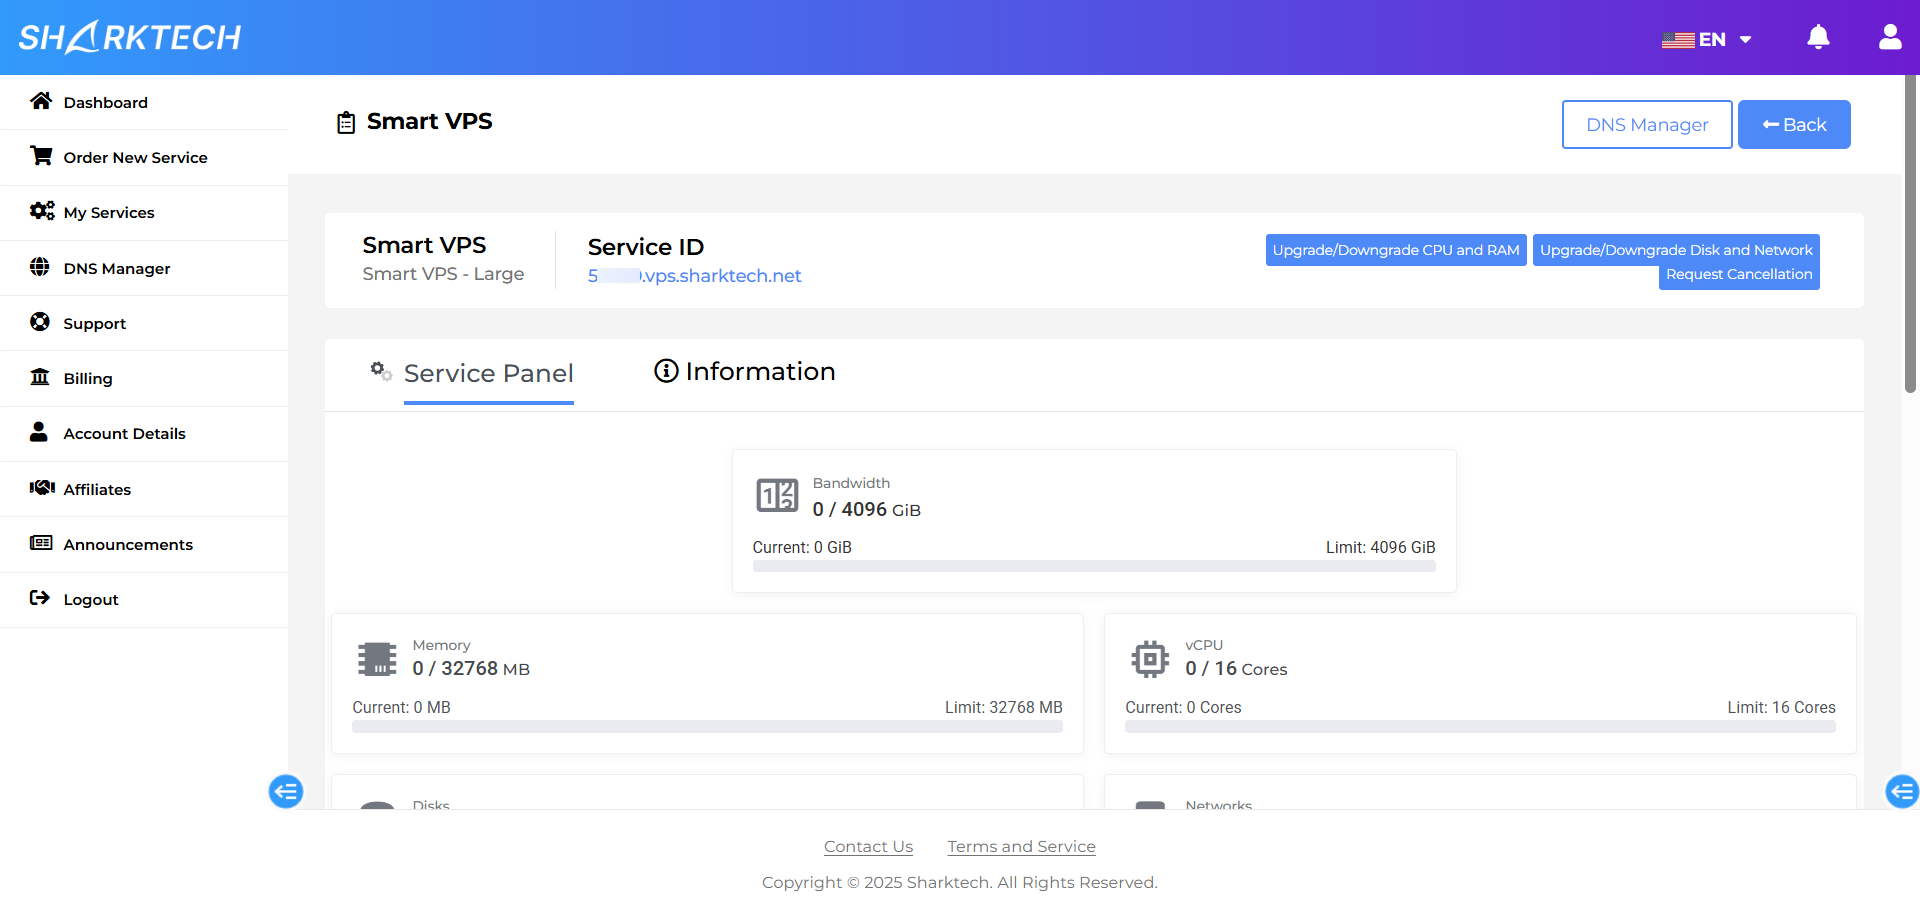Click the 0 / 4096 GiB bandwidth value
The width and height of the screenshot is (1920, 919).
[866, 510]
